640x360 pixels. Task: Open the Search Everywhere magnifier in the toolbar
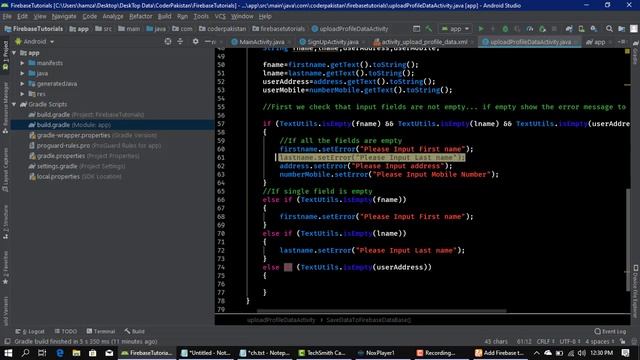click(609, 29)
